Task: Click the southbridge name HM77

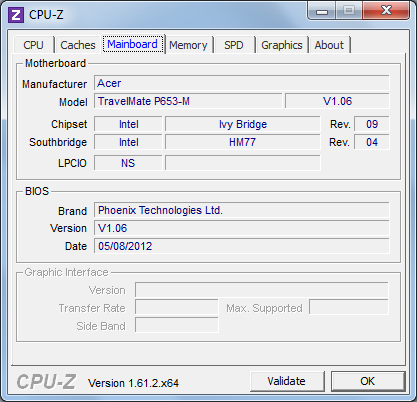Action: [243, 142]
